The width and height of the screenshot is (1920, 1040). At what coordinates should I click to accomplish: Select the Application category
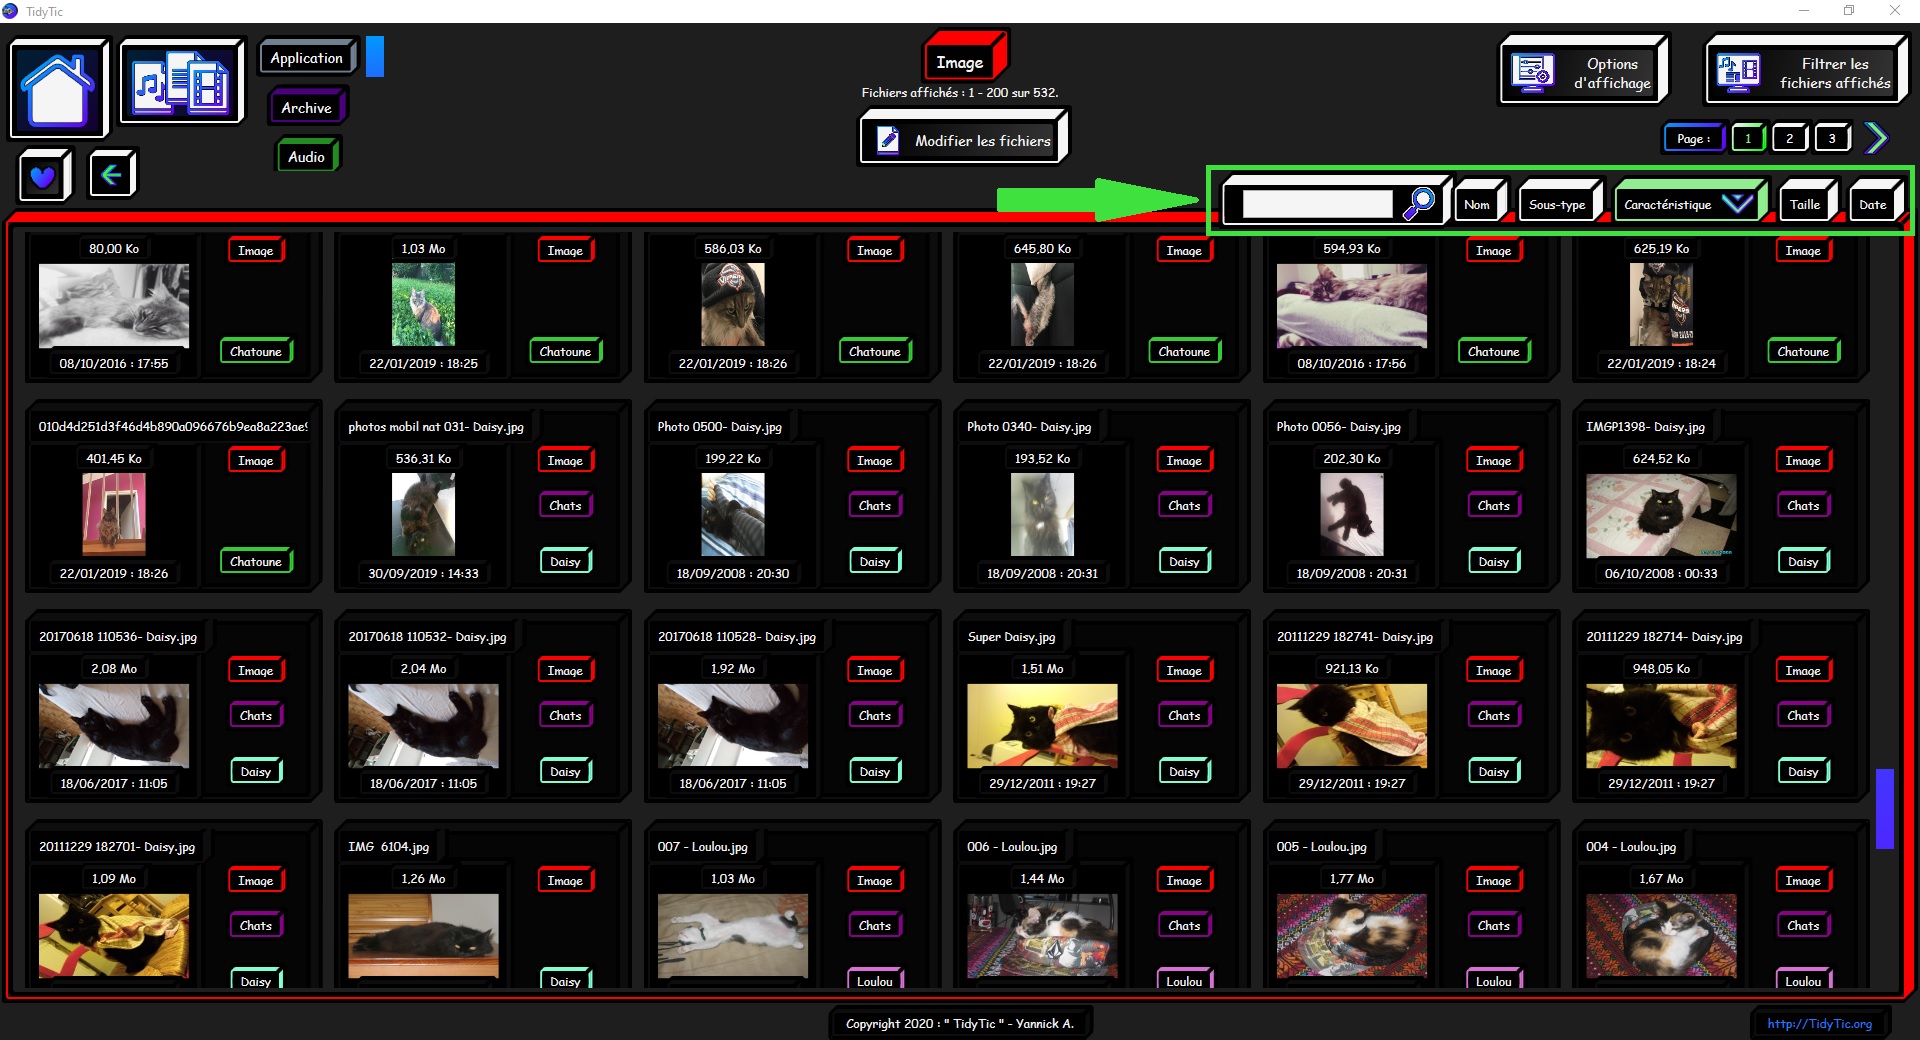tap(307, 58)
